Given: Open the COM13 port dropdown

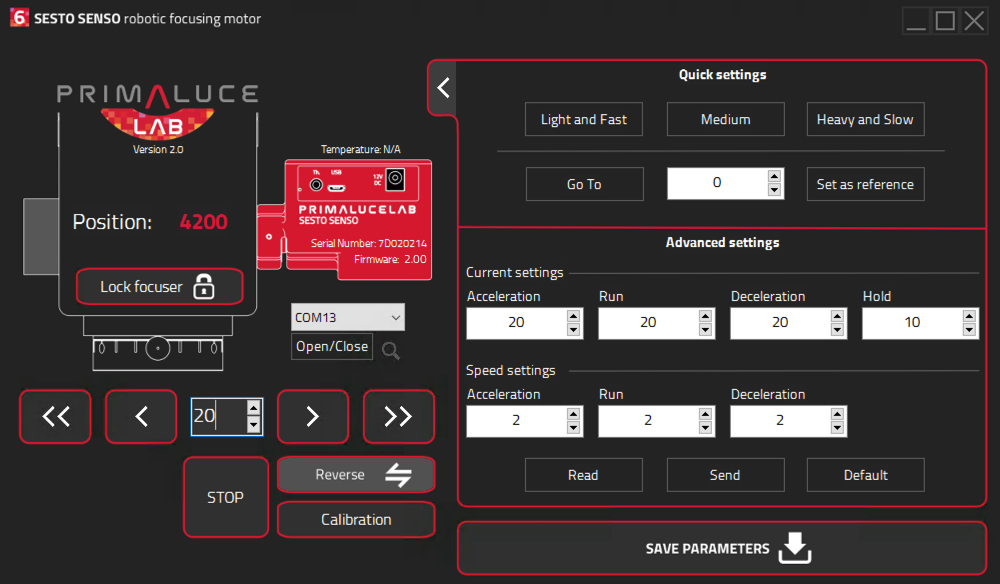Looking at the screenshot, I should point(348,317).
